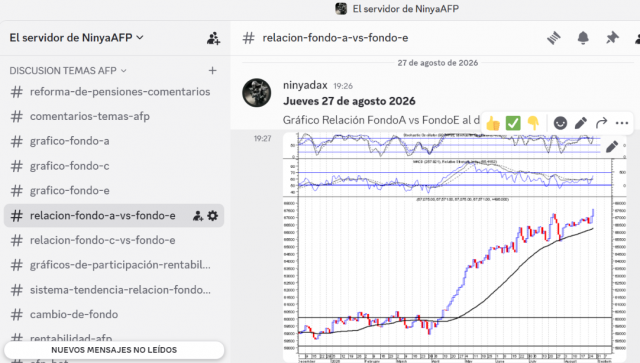Open cambio-de-fondo channel
Image resolution: width=640 pixels, height=363 pixels.
tap(114, 314)
